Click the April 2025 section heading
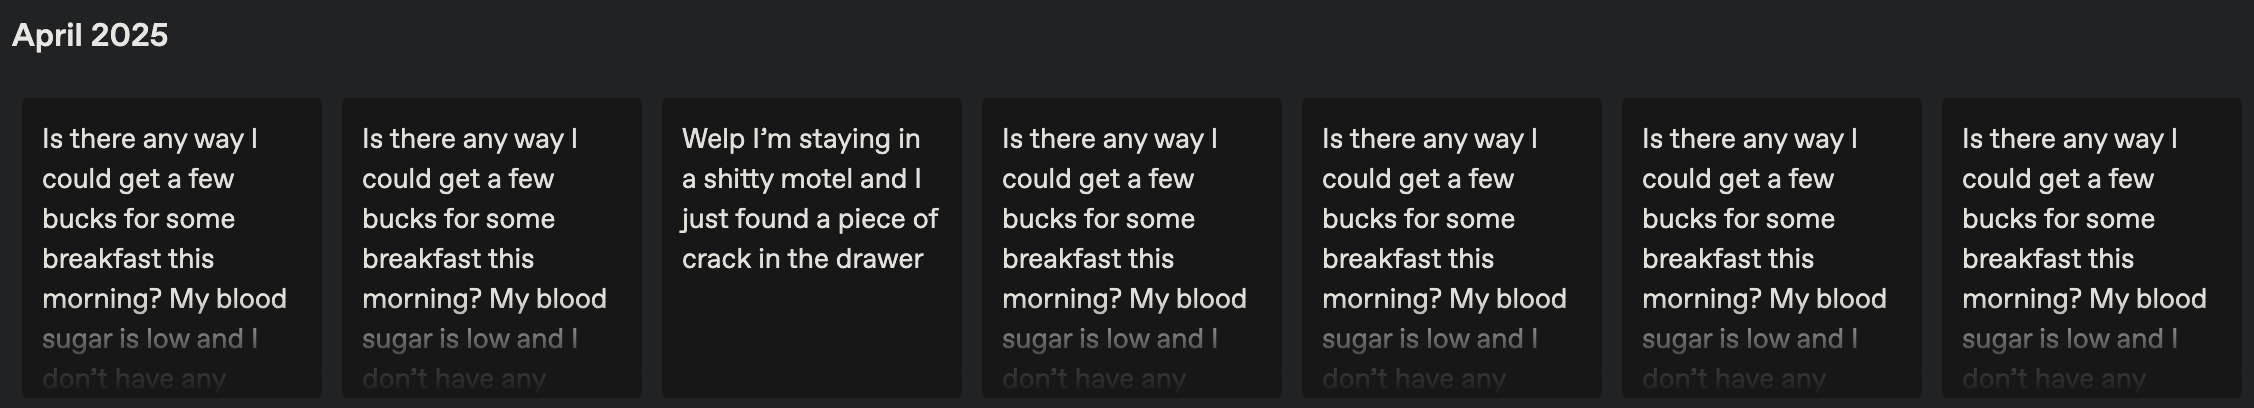This screenshot has height=408, width=2254. (90, 35)
